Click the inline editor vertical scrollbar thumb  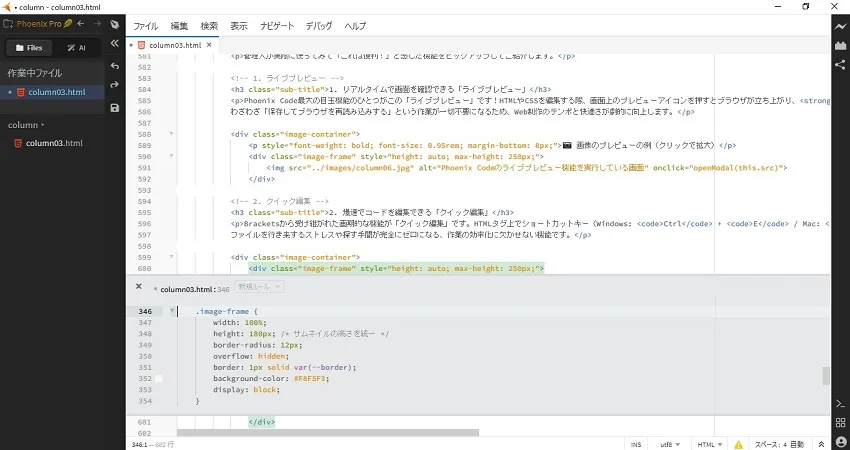coord(826,376)
